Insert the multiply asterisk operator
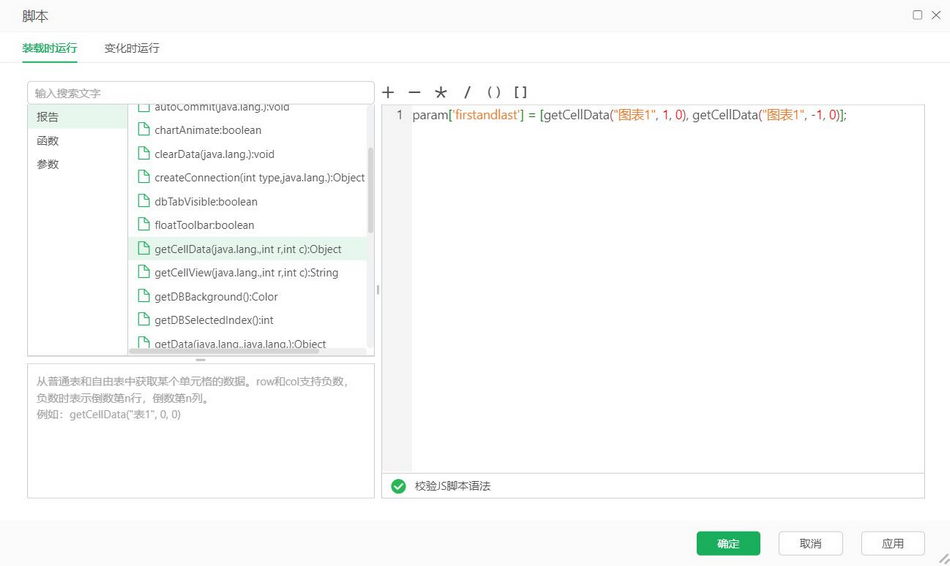This screenshot has width=950, height=566. 440,92
